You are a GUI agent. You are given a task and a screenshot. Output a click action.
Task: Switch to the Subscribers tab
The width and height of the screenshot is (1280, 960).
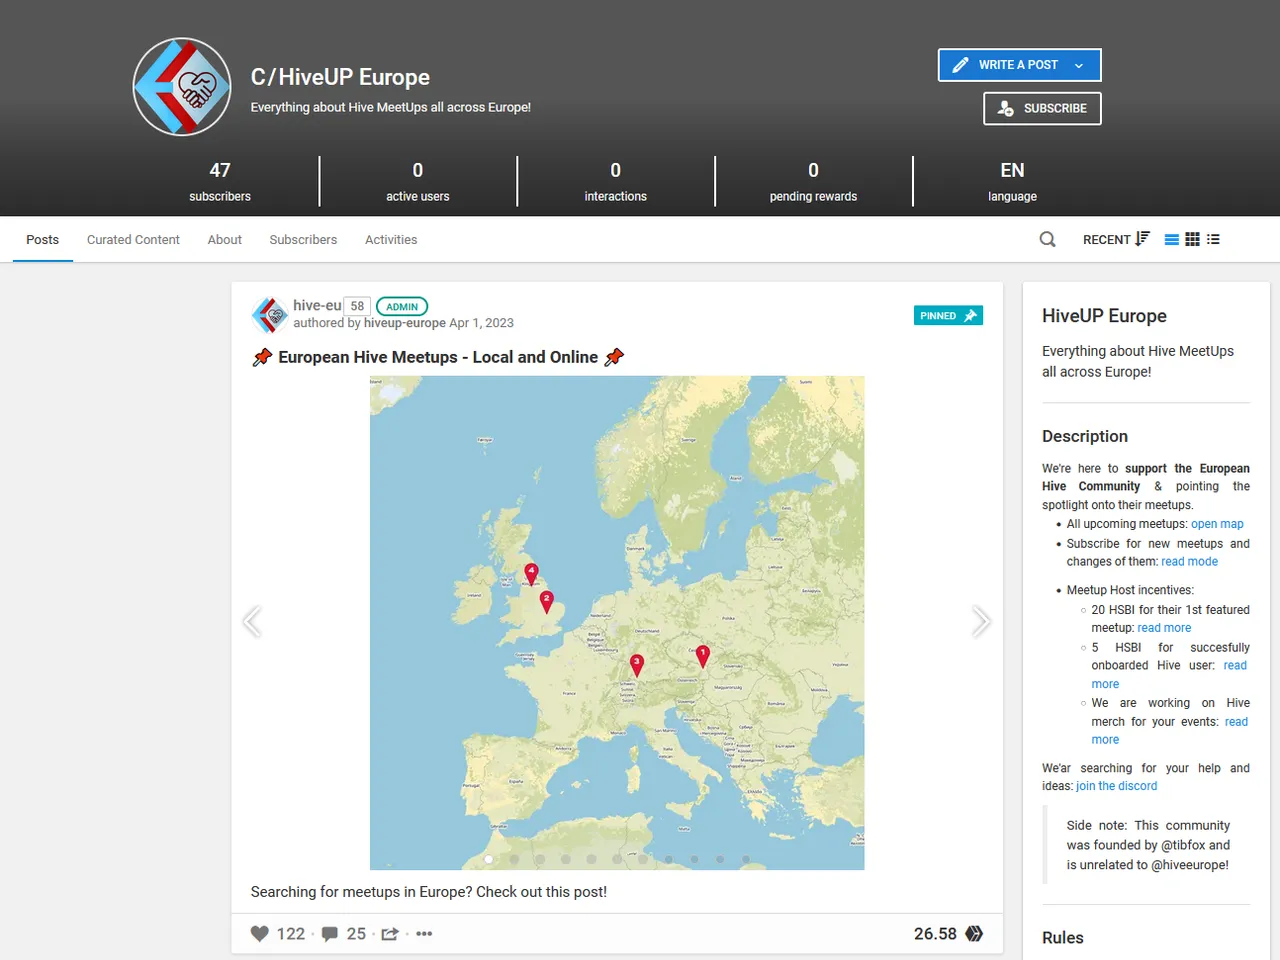[303, 240]
